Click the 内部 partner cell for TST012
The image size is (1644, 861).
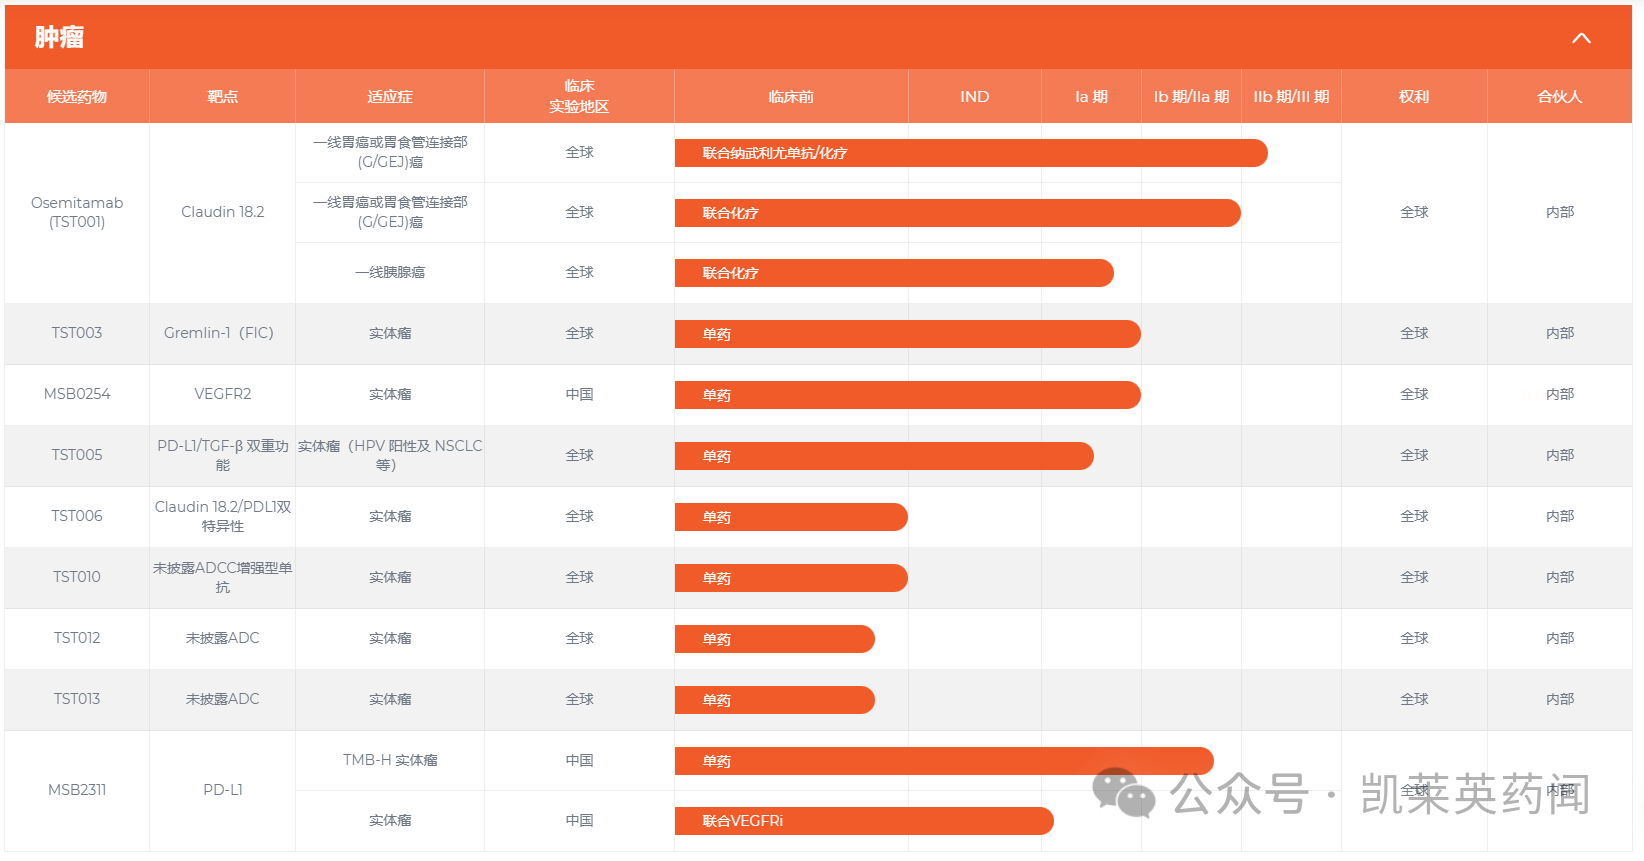click(x=1560, y=638)
